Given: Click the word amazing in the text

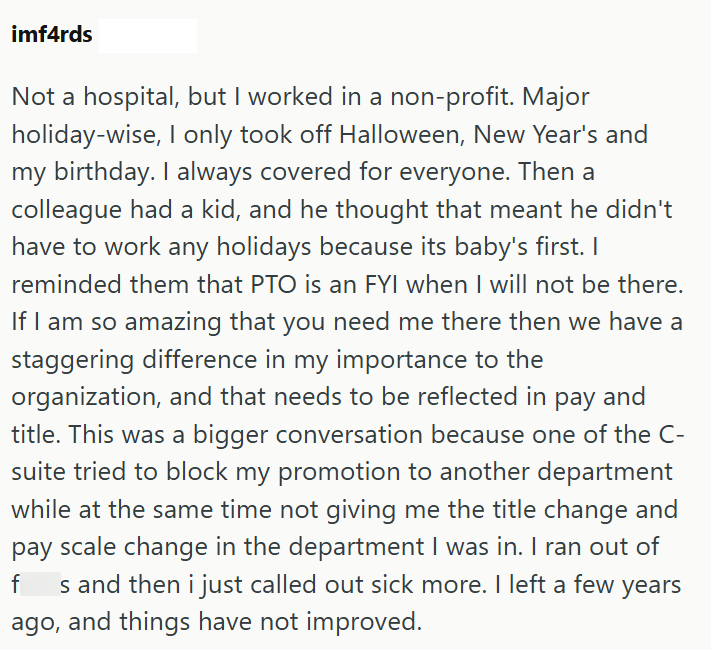Looking at the screenshot, I should 173,322.
